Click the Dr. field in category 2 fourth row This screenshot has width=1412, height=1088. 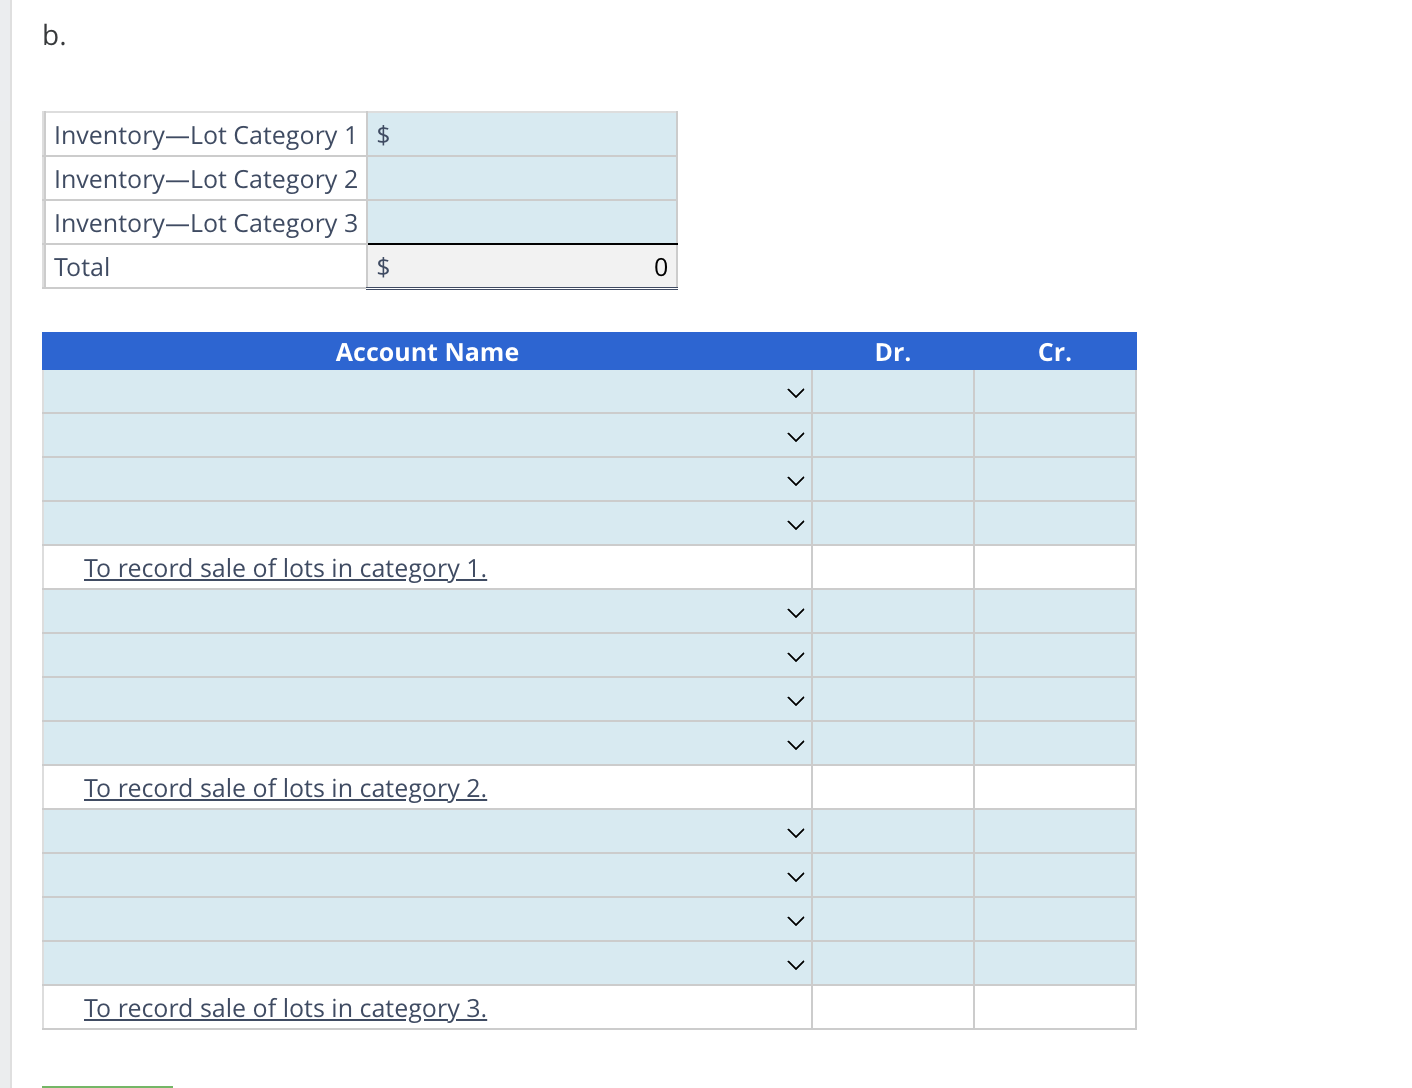click(x=893, y=744)
